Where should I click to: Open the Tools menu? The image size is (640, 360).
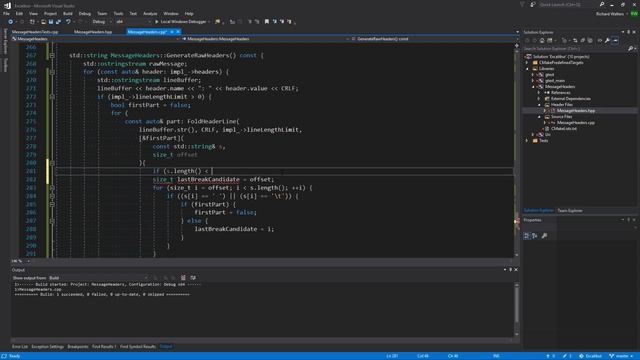118,13
